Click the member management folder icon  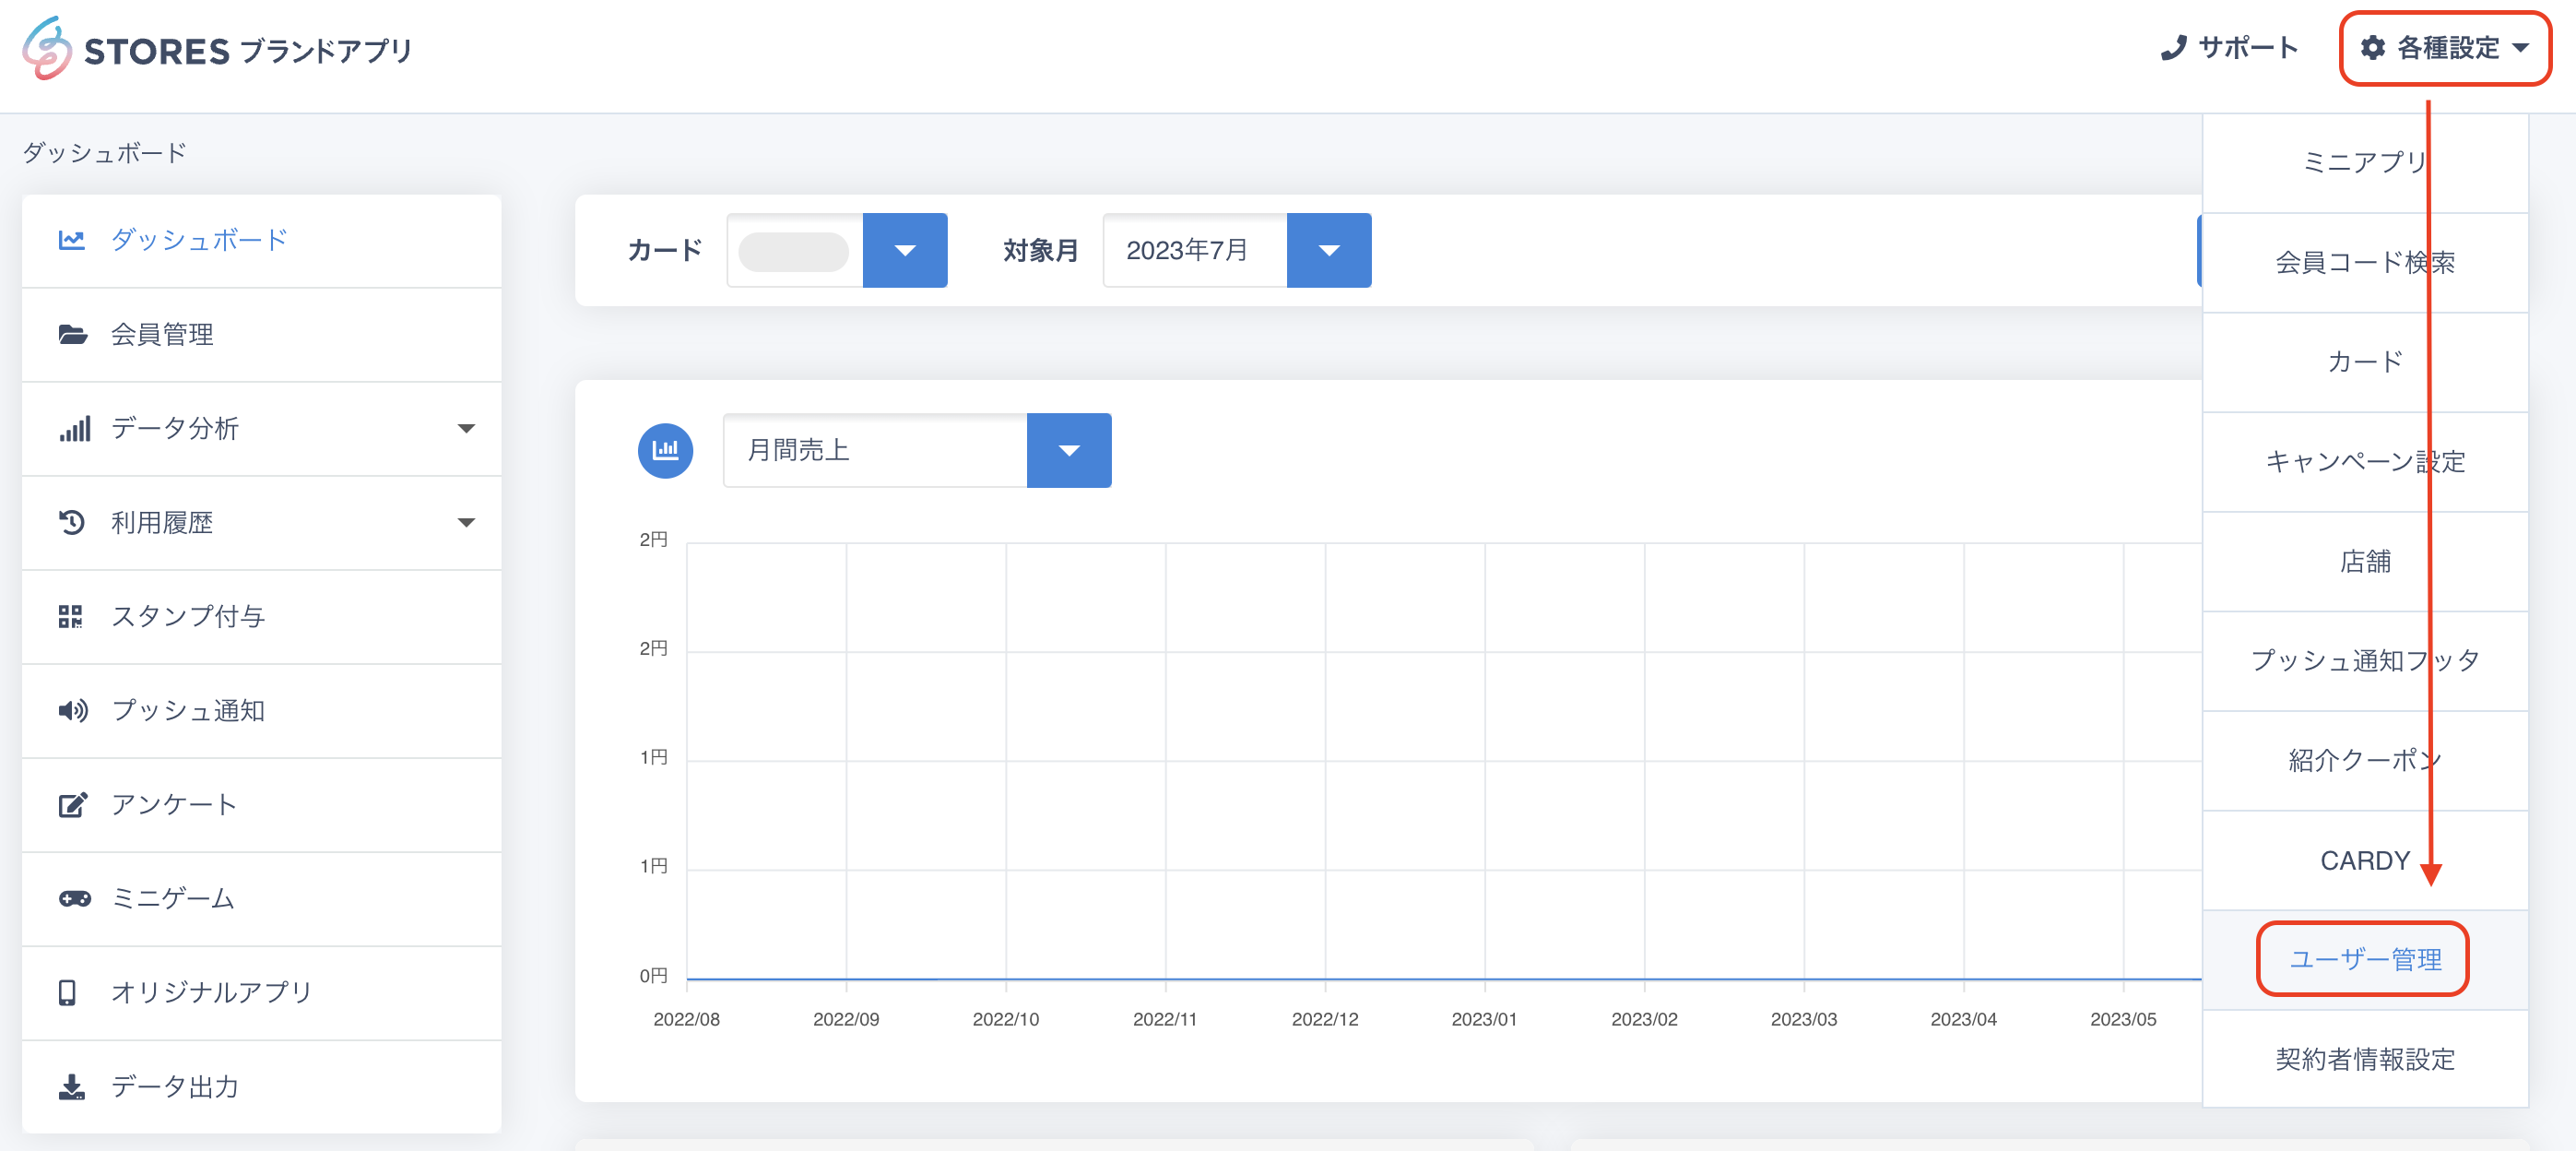pyautogui.click(x=72, y=334)
